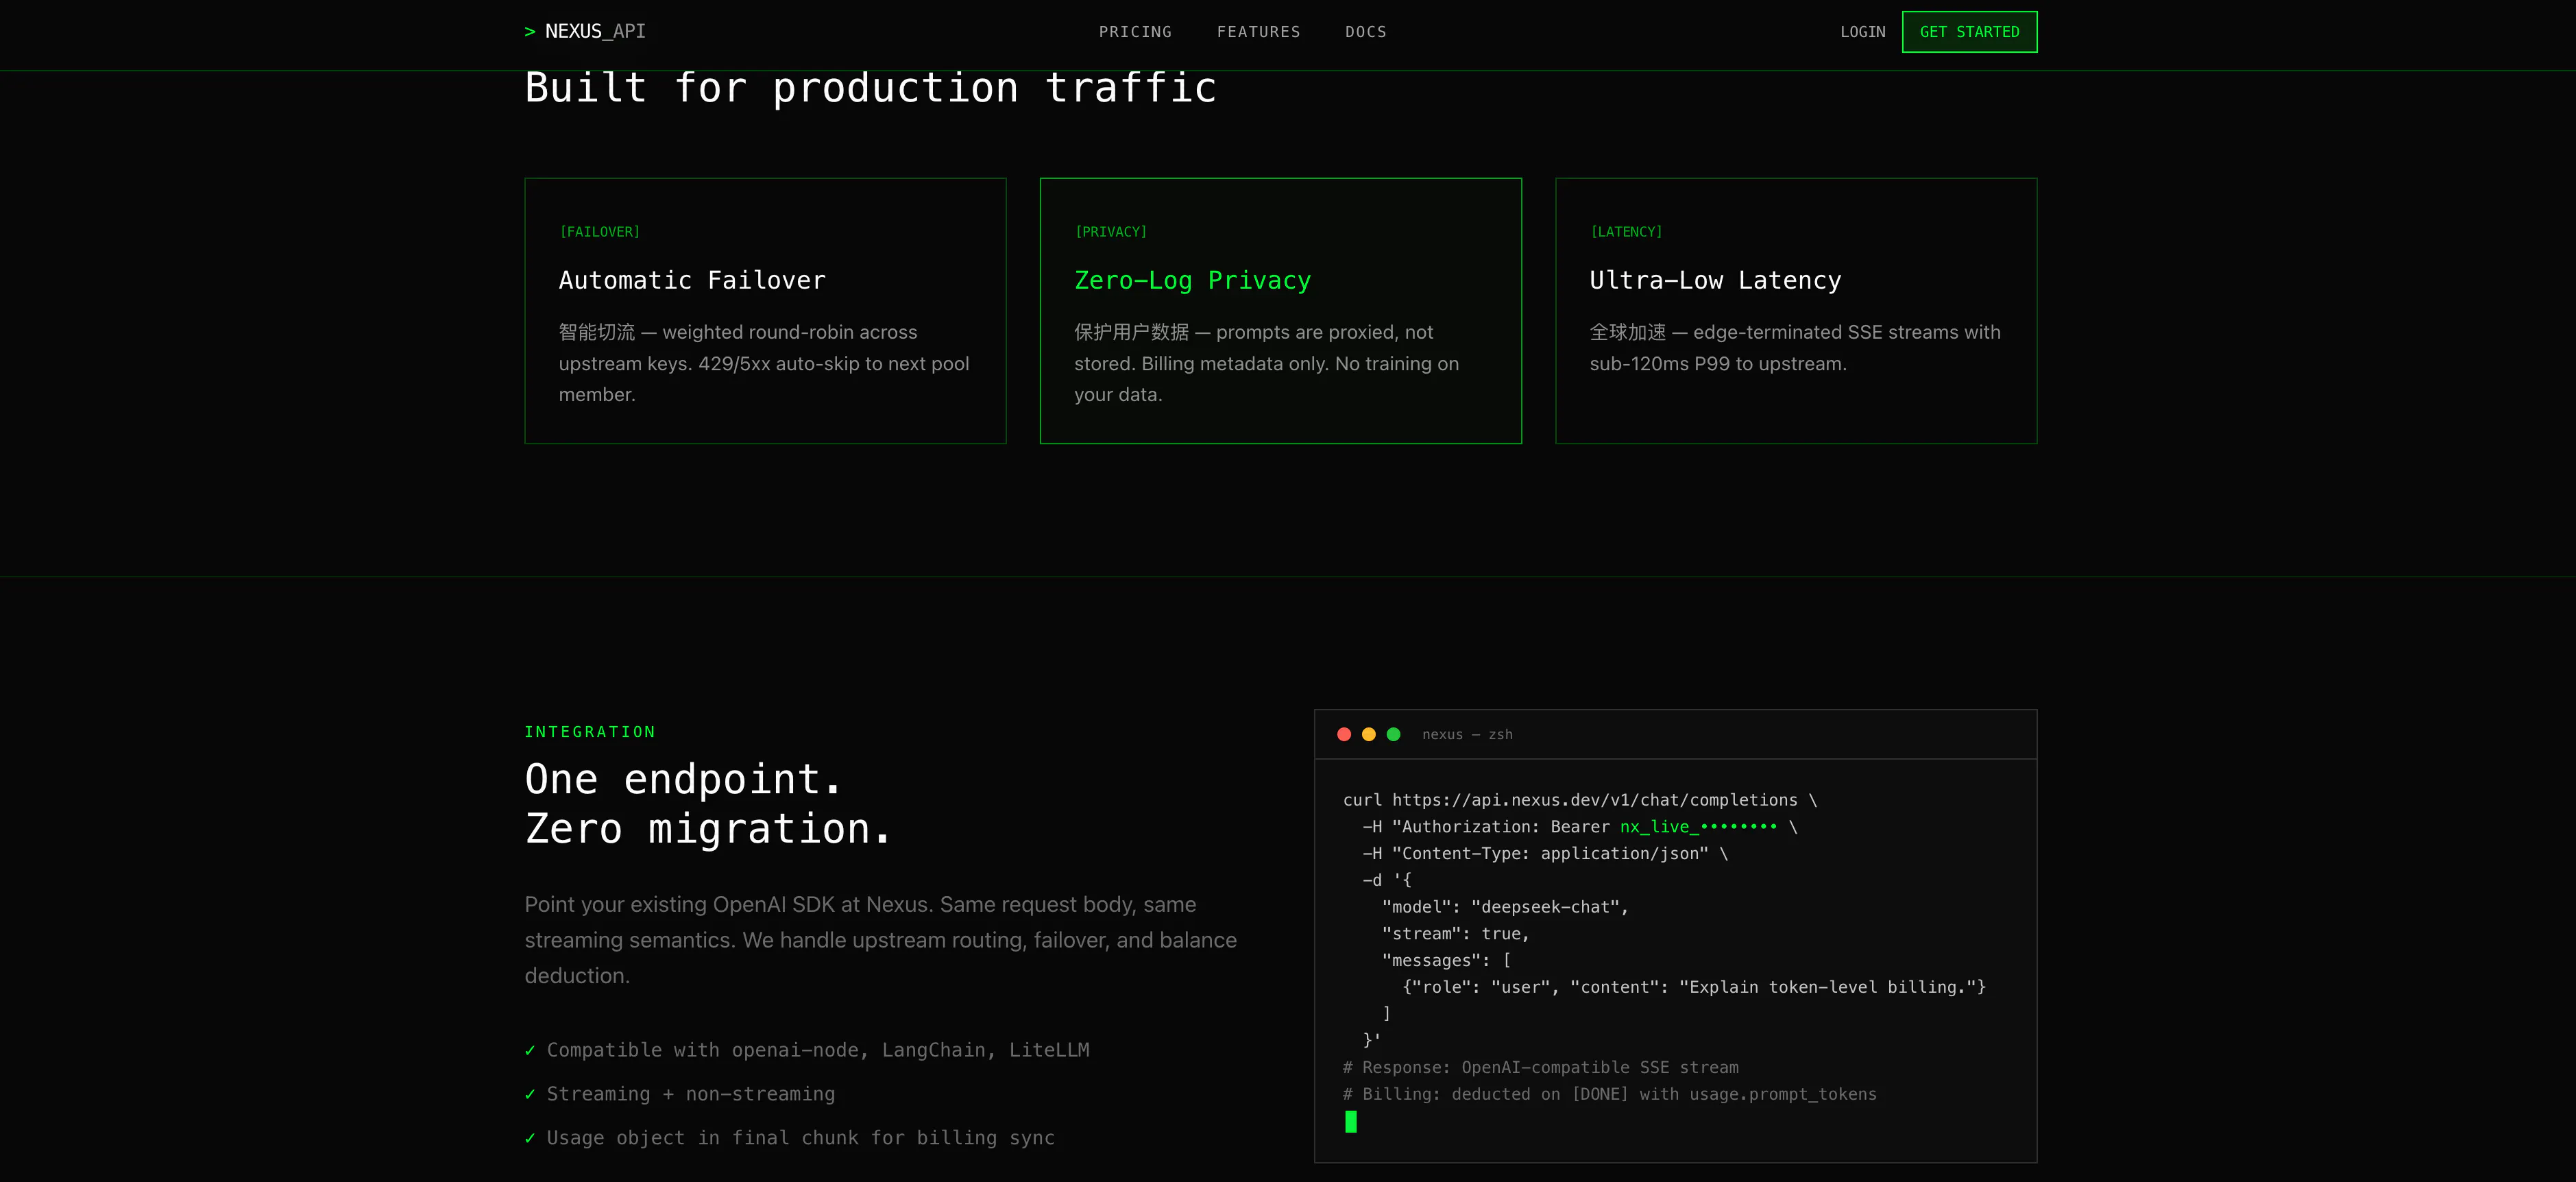Click the nx_live_ API key token

click(x=1698, y=827)
